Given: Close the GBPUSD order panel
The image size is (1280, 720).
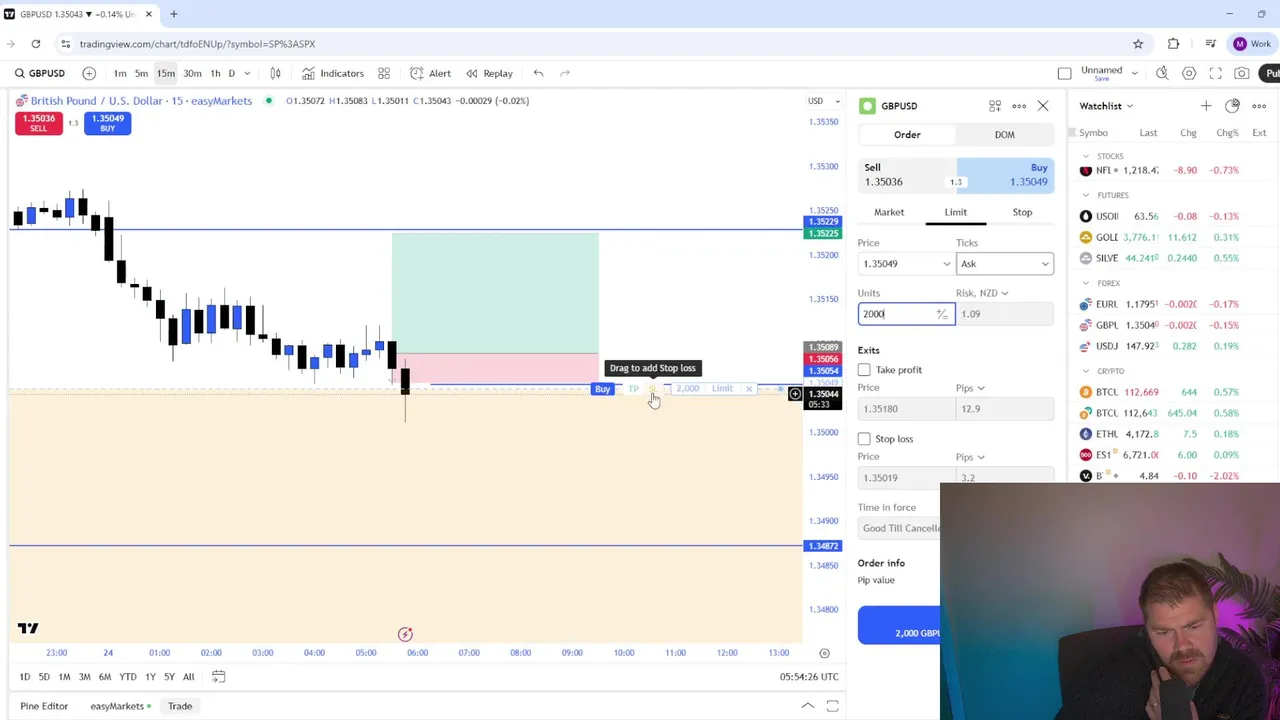Looking at the screenshot, I should coord(1043,106).
